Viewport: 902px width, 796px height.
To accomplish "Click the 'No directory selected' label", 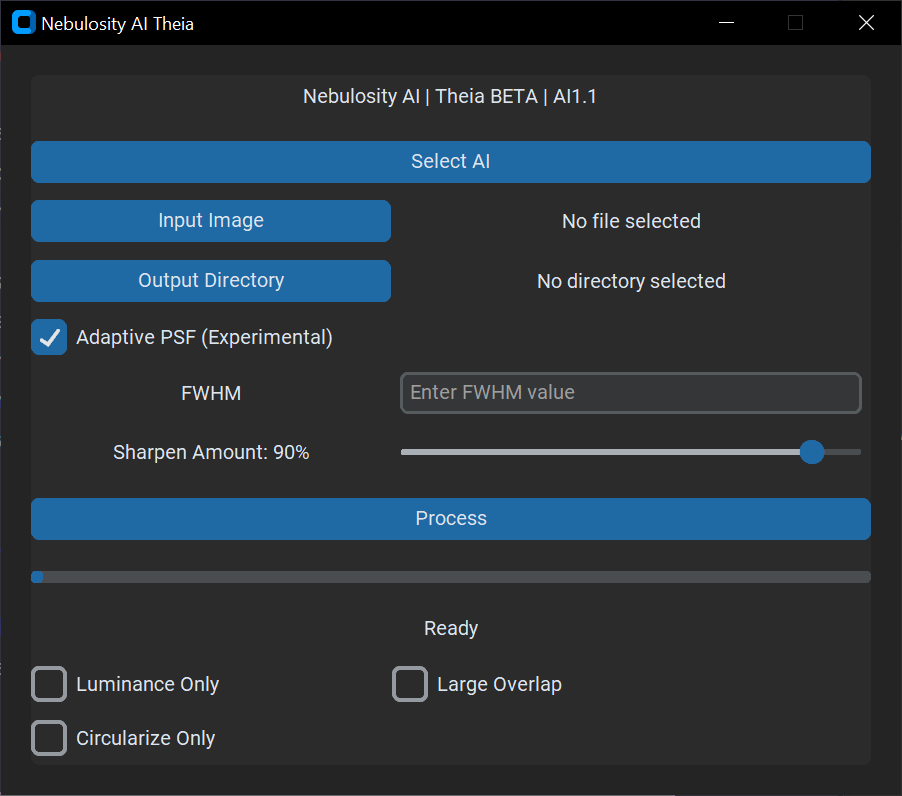I will [630, 281].
